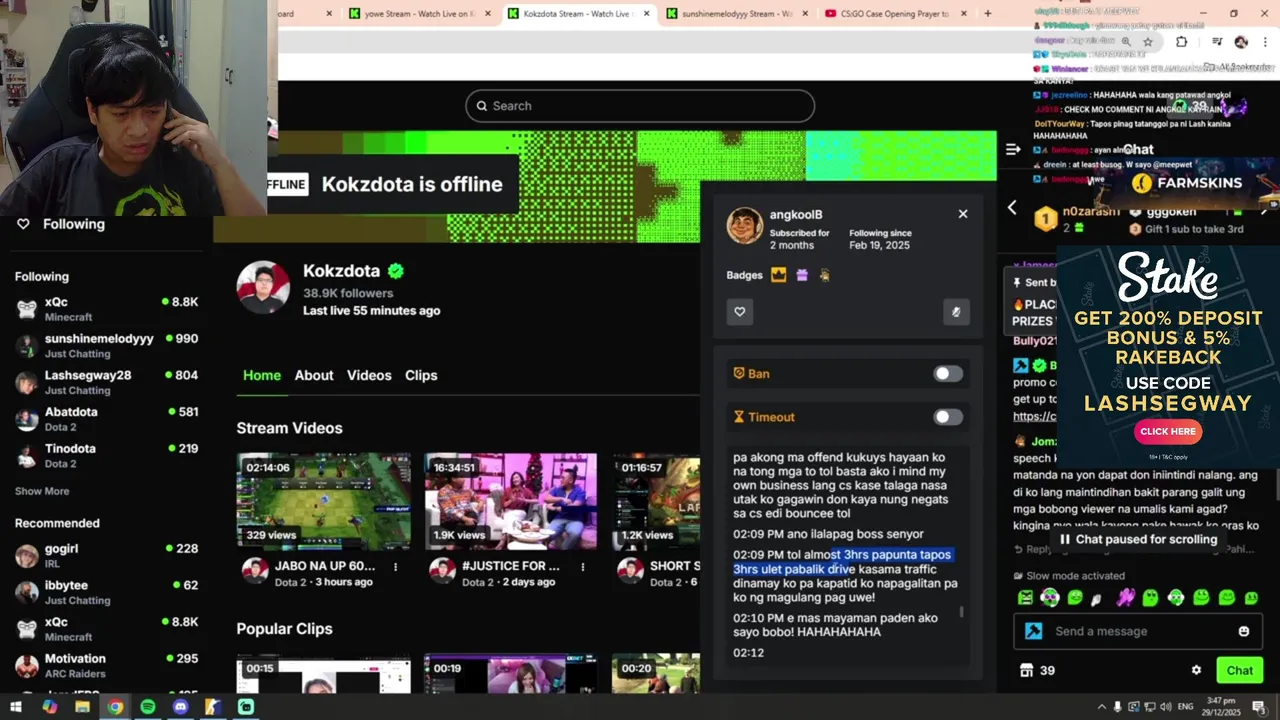Click the chat identity badge in message box
1280x720 pixels.
tap(1034, 631)
